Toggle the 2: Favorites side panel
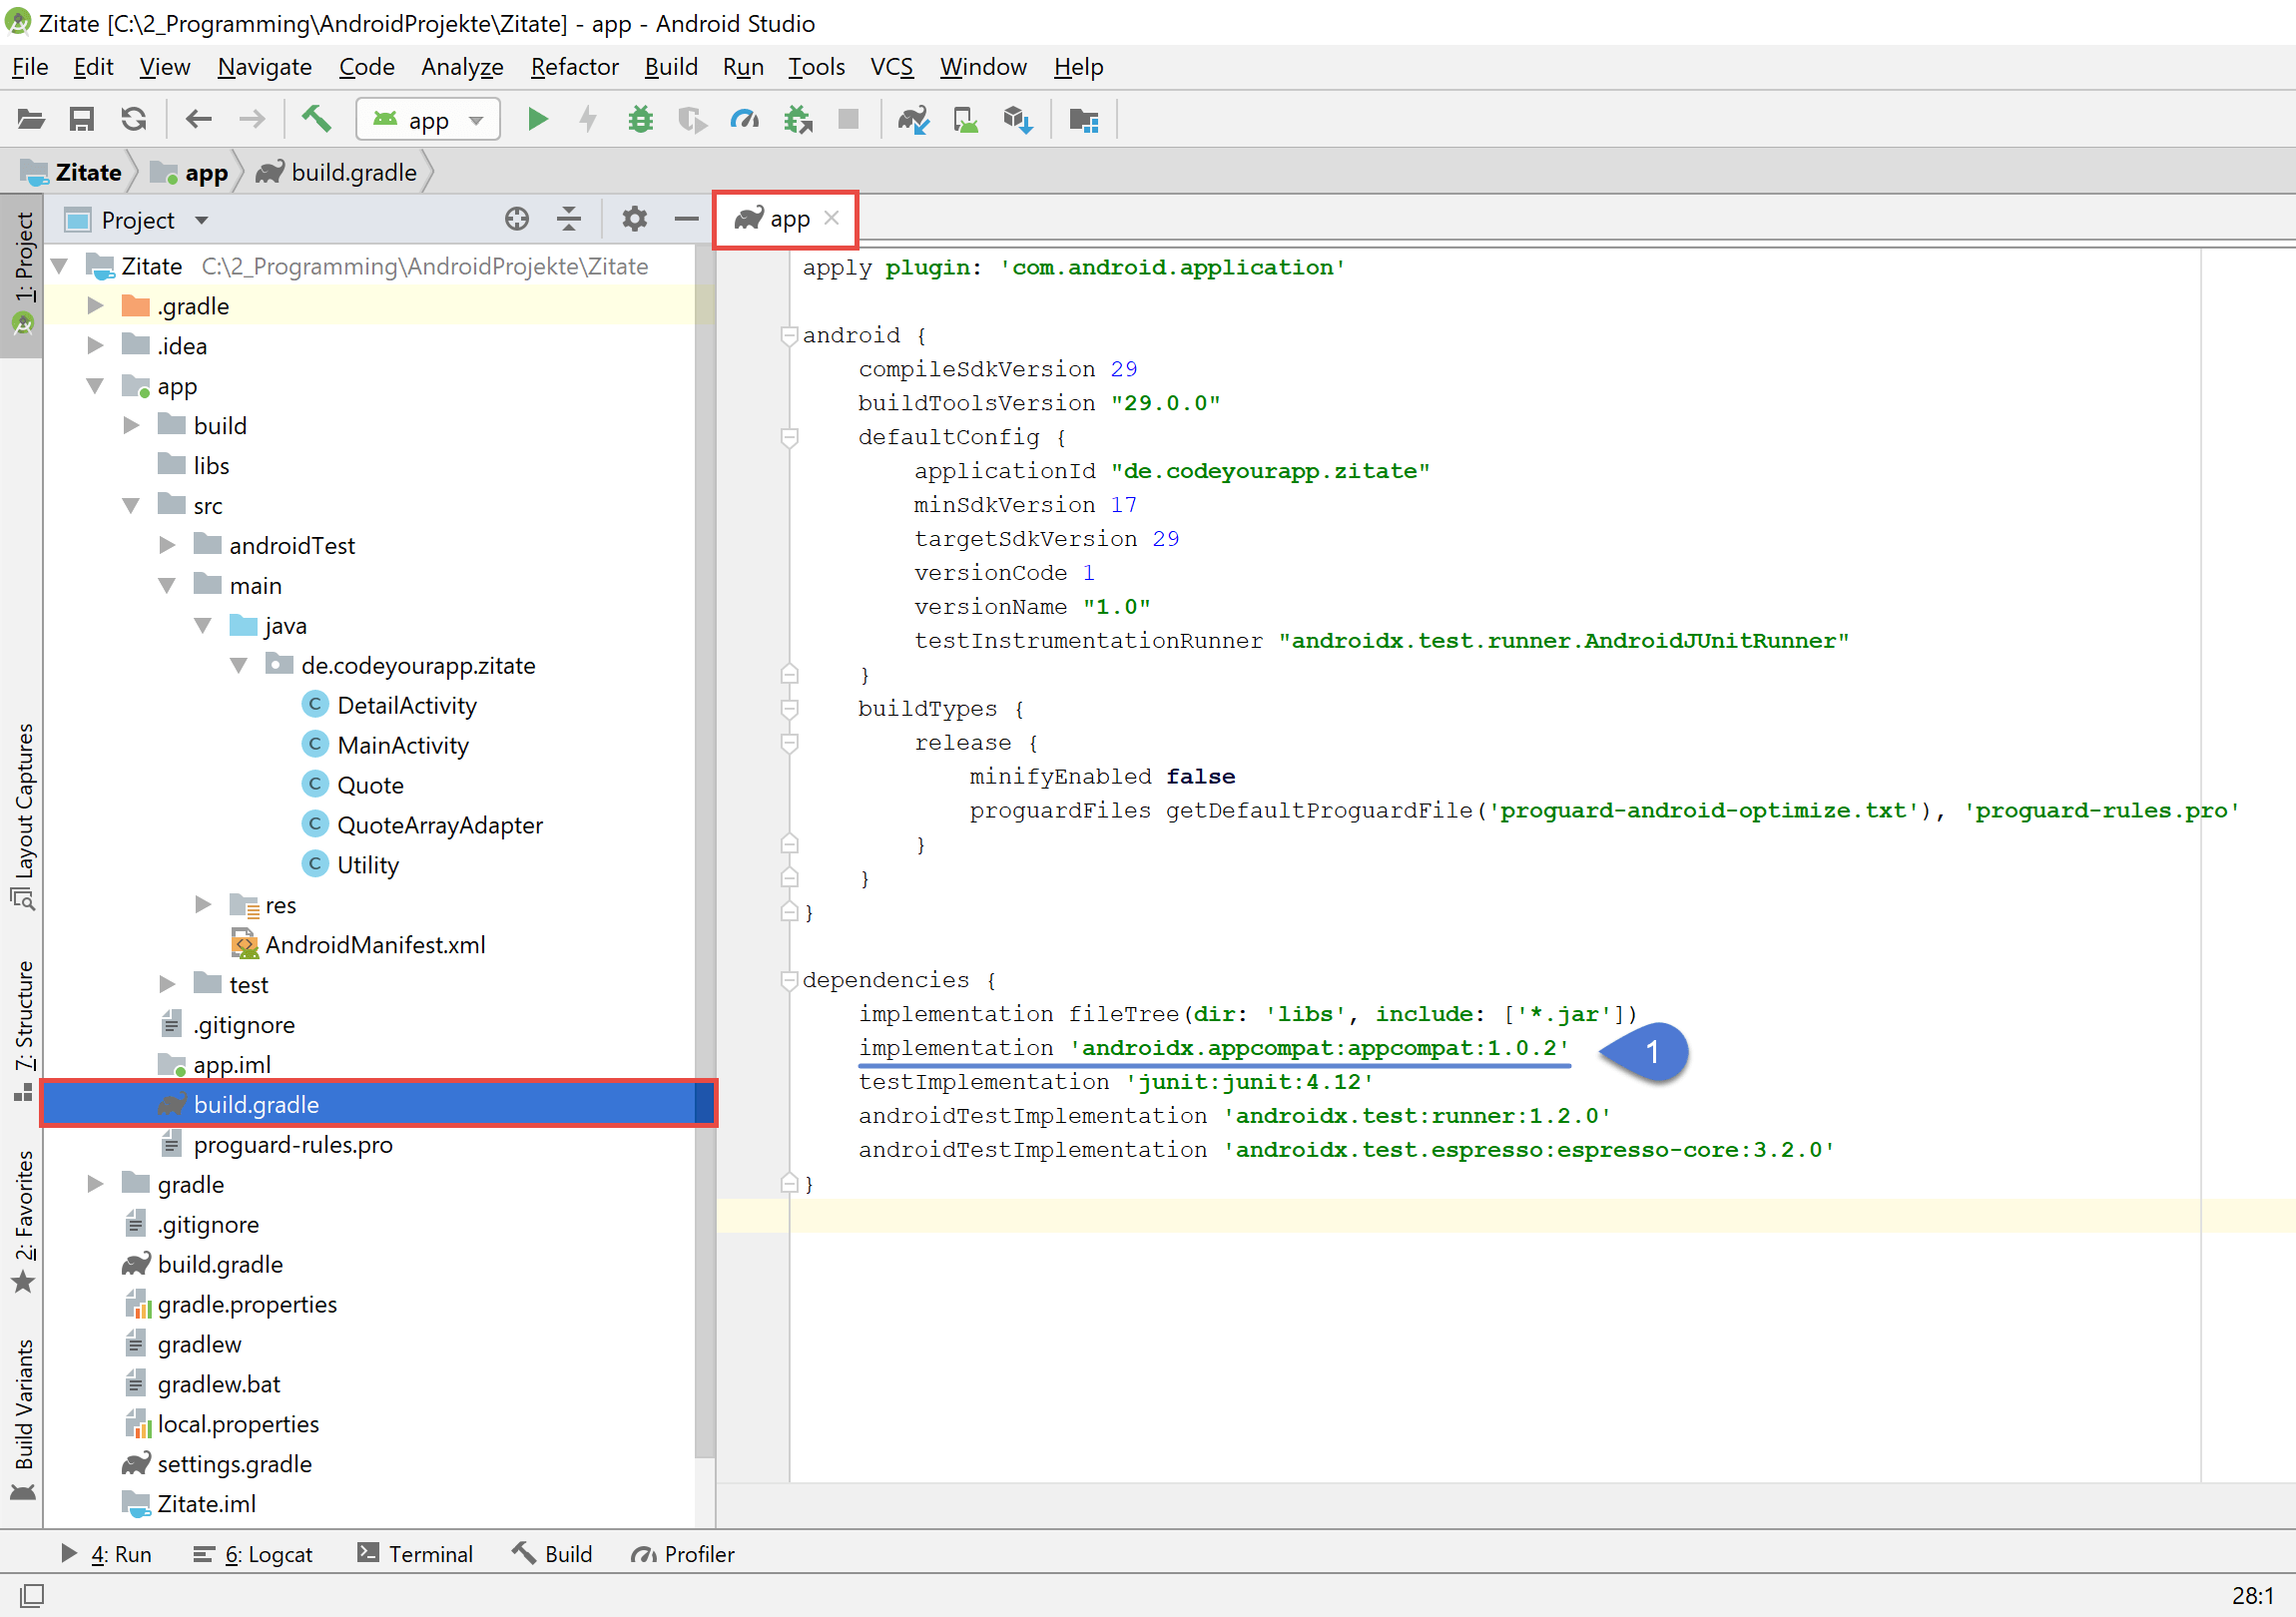This screenshot has width=2296, height=1617. click(x=23, y=1222)
